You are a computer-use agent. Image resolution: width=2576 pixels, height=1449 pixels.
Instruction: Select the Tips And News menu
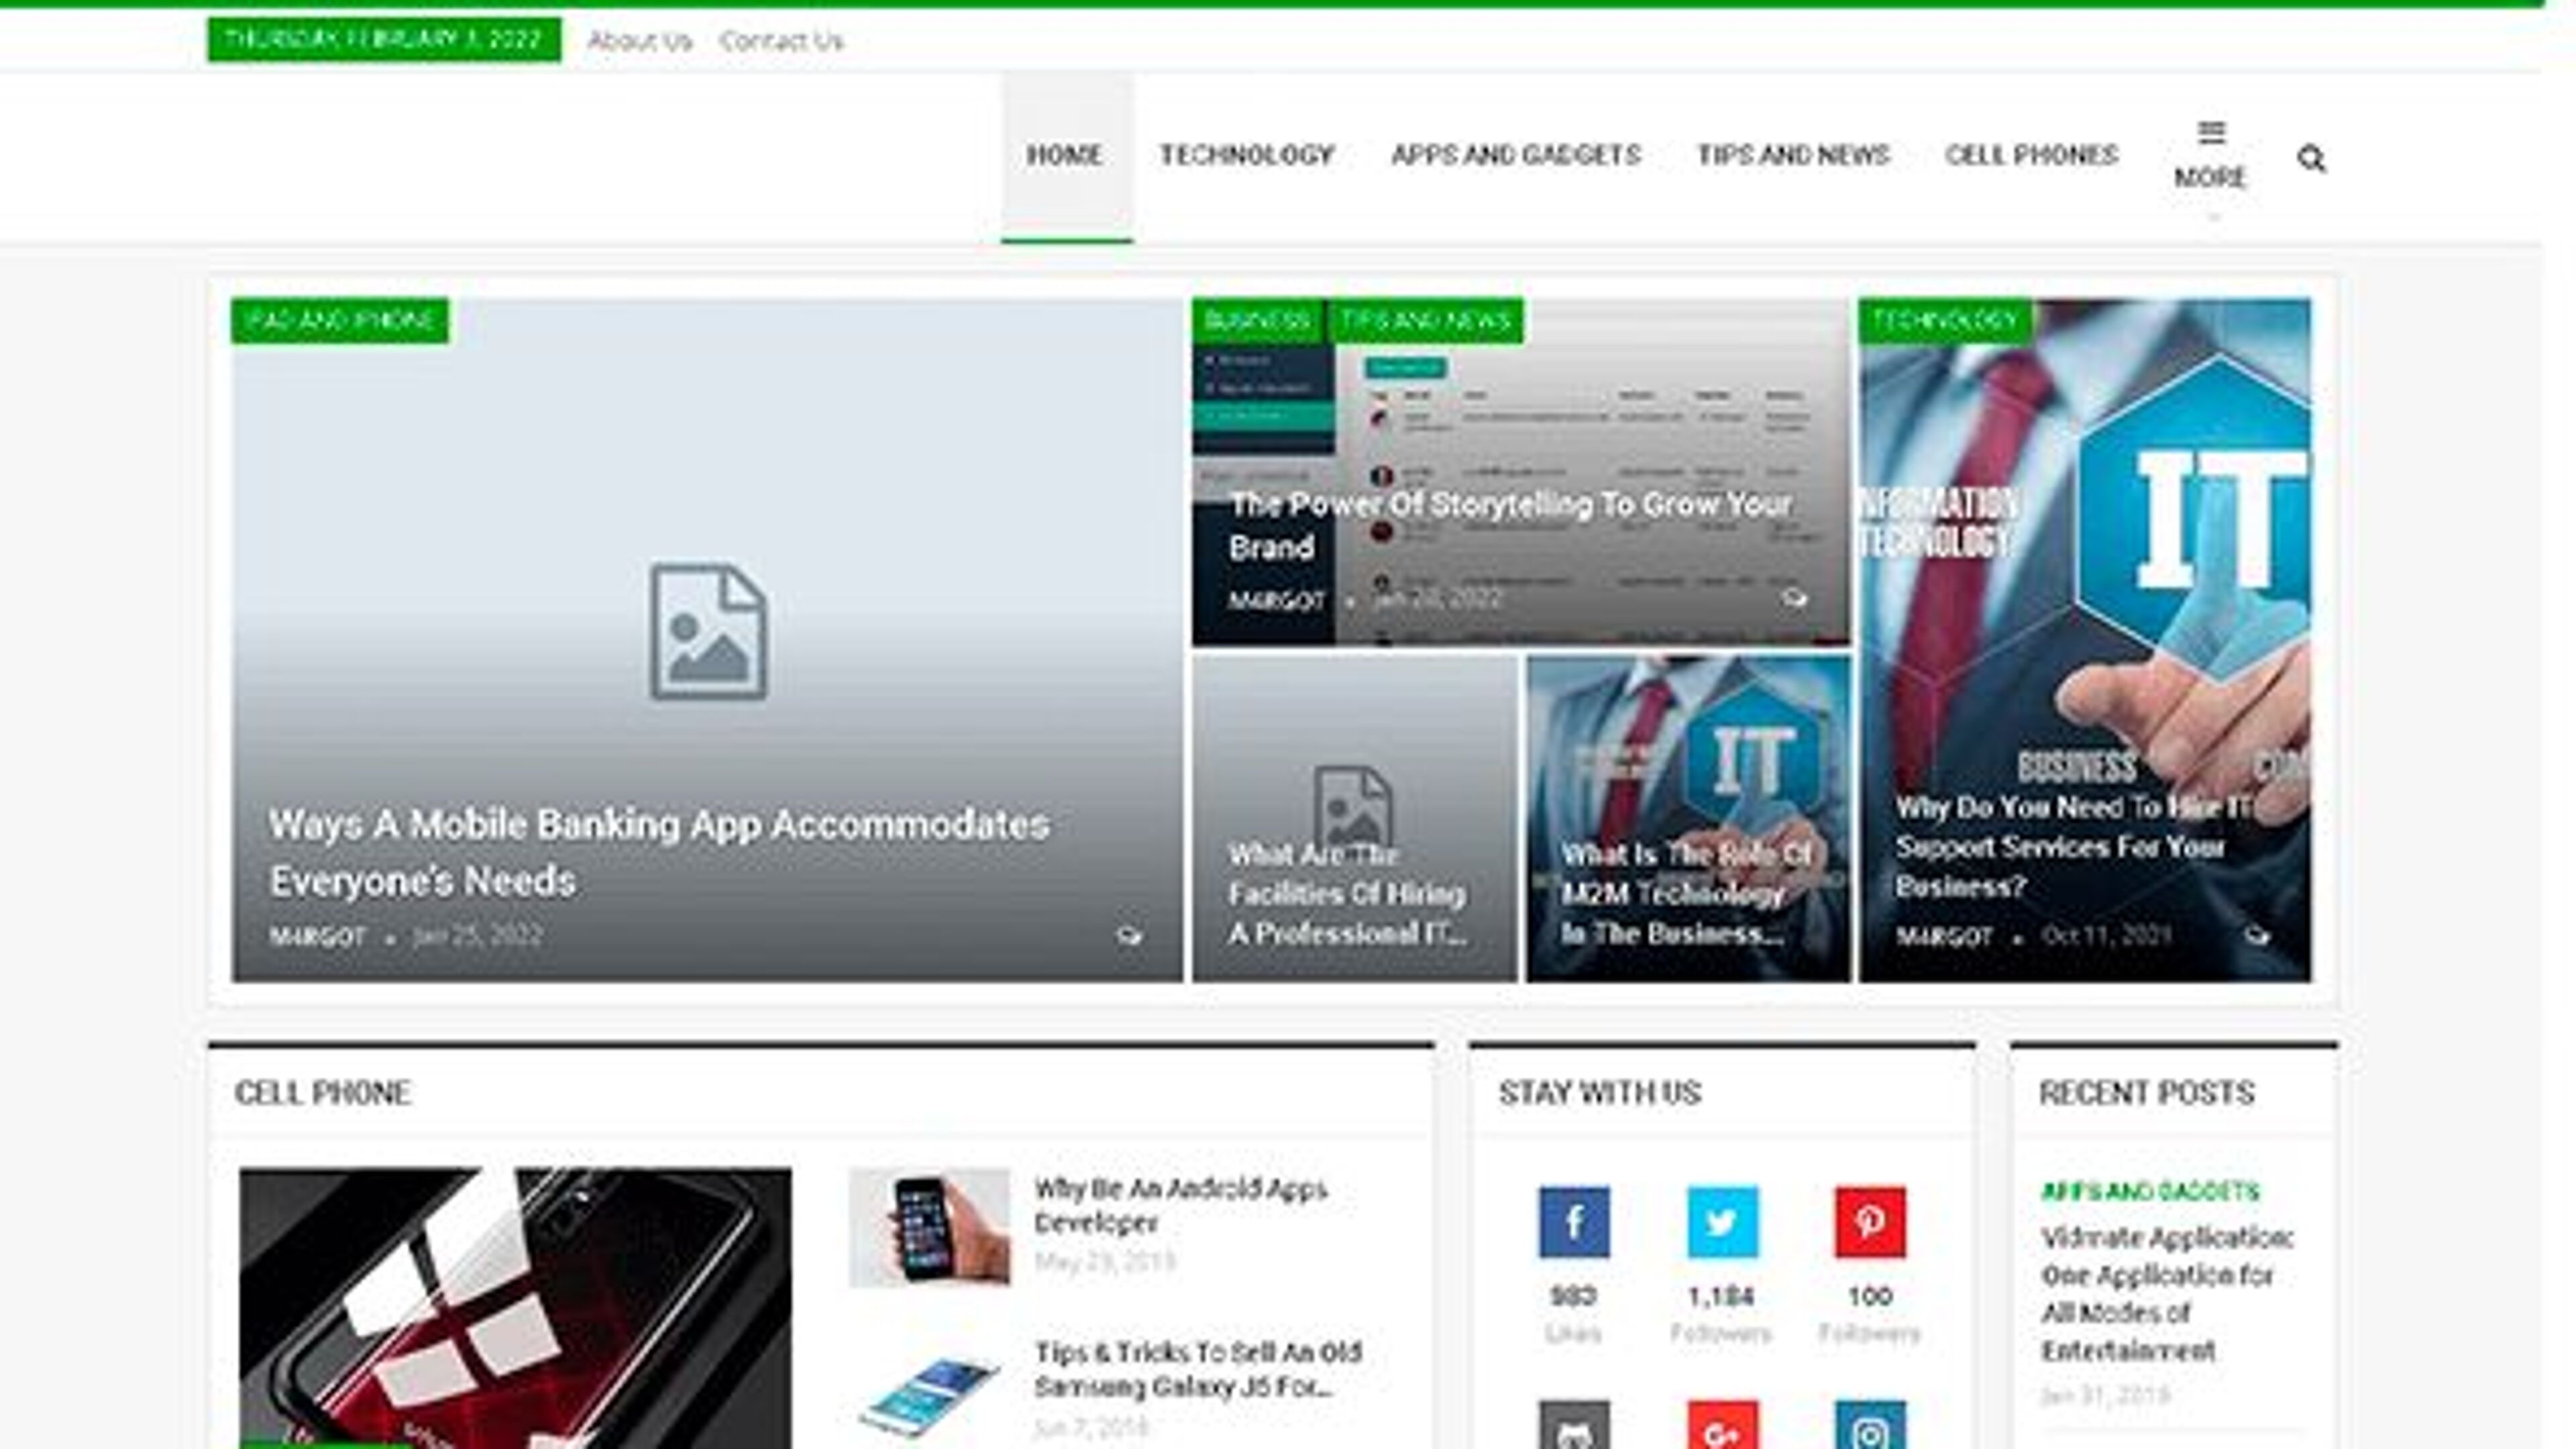coord(1793,155)
